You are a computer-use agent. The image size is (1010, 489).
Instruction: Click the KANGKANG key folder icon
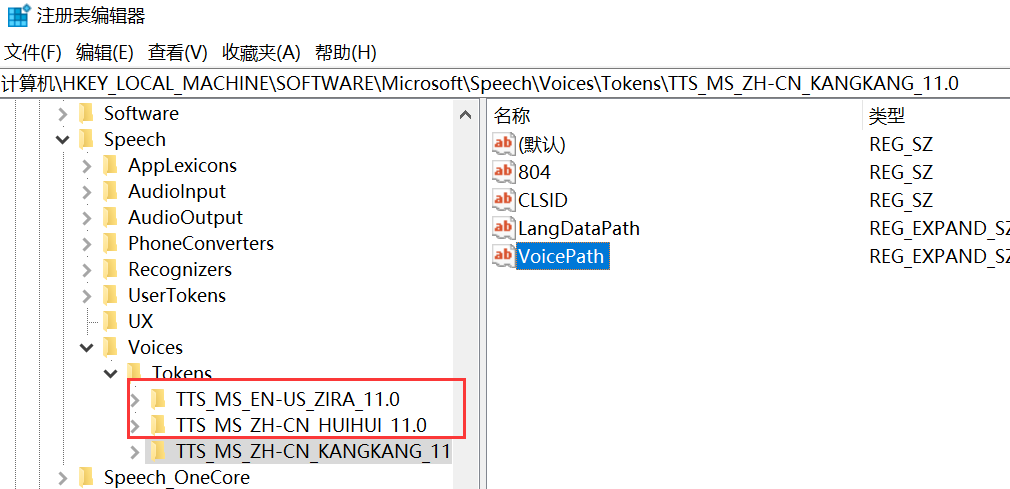158,451
